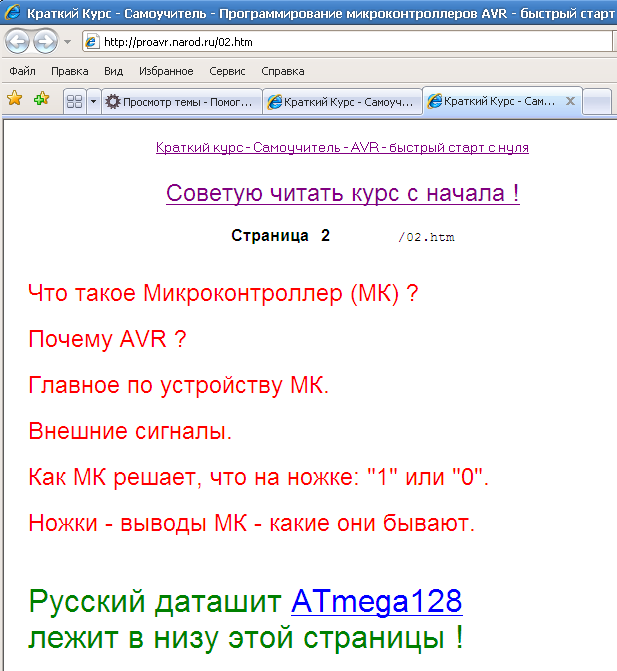Open the ATmega128 datasheet link
The height and width of the screenshot is (671, 617).
[x=377, y=602]
